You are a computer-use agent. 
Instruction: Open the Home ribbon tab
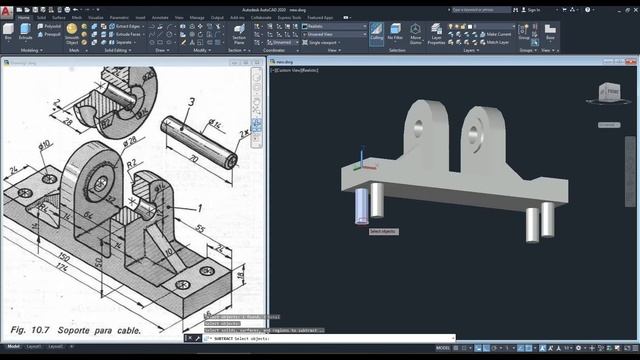(x=24, y=18)
